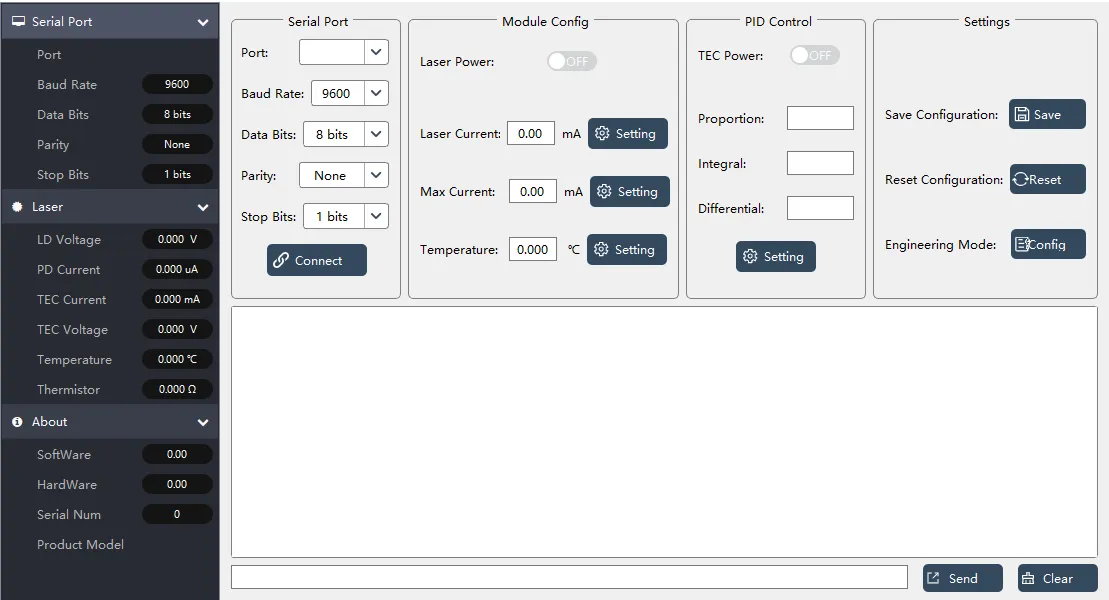Open the Baud Rate dropdown
This screenshot has width=1109, height=600.
[376, 93]
